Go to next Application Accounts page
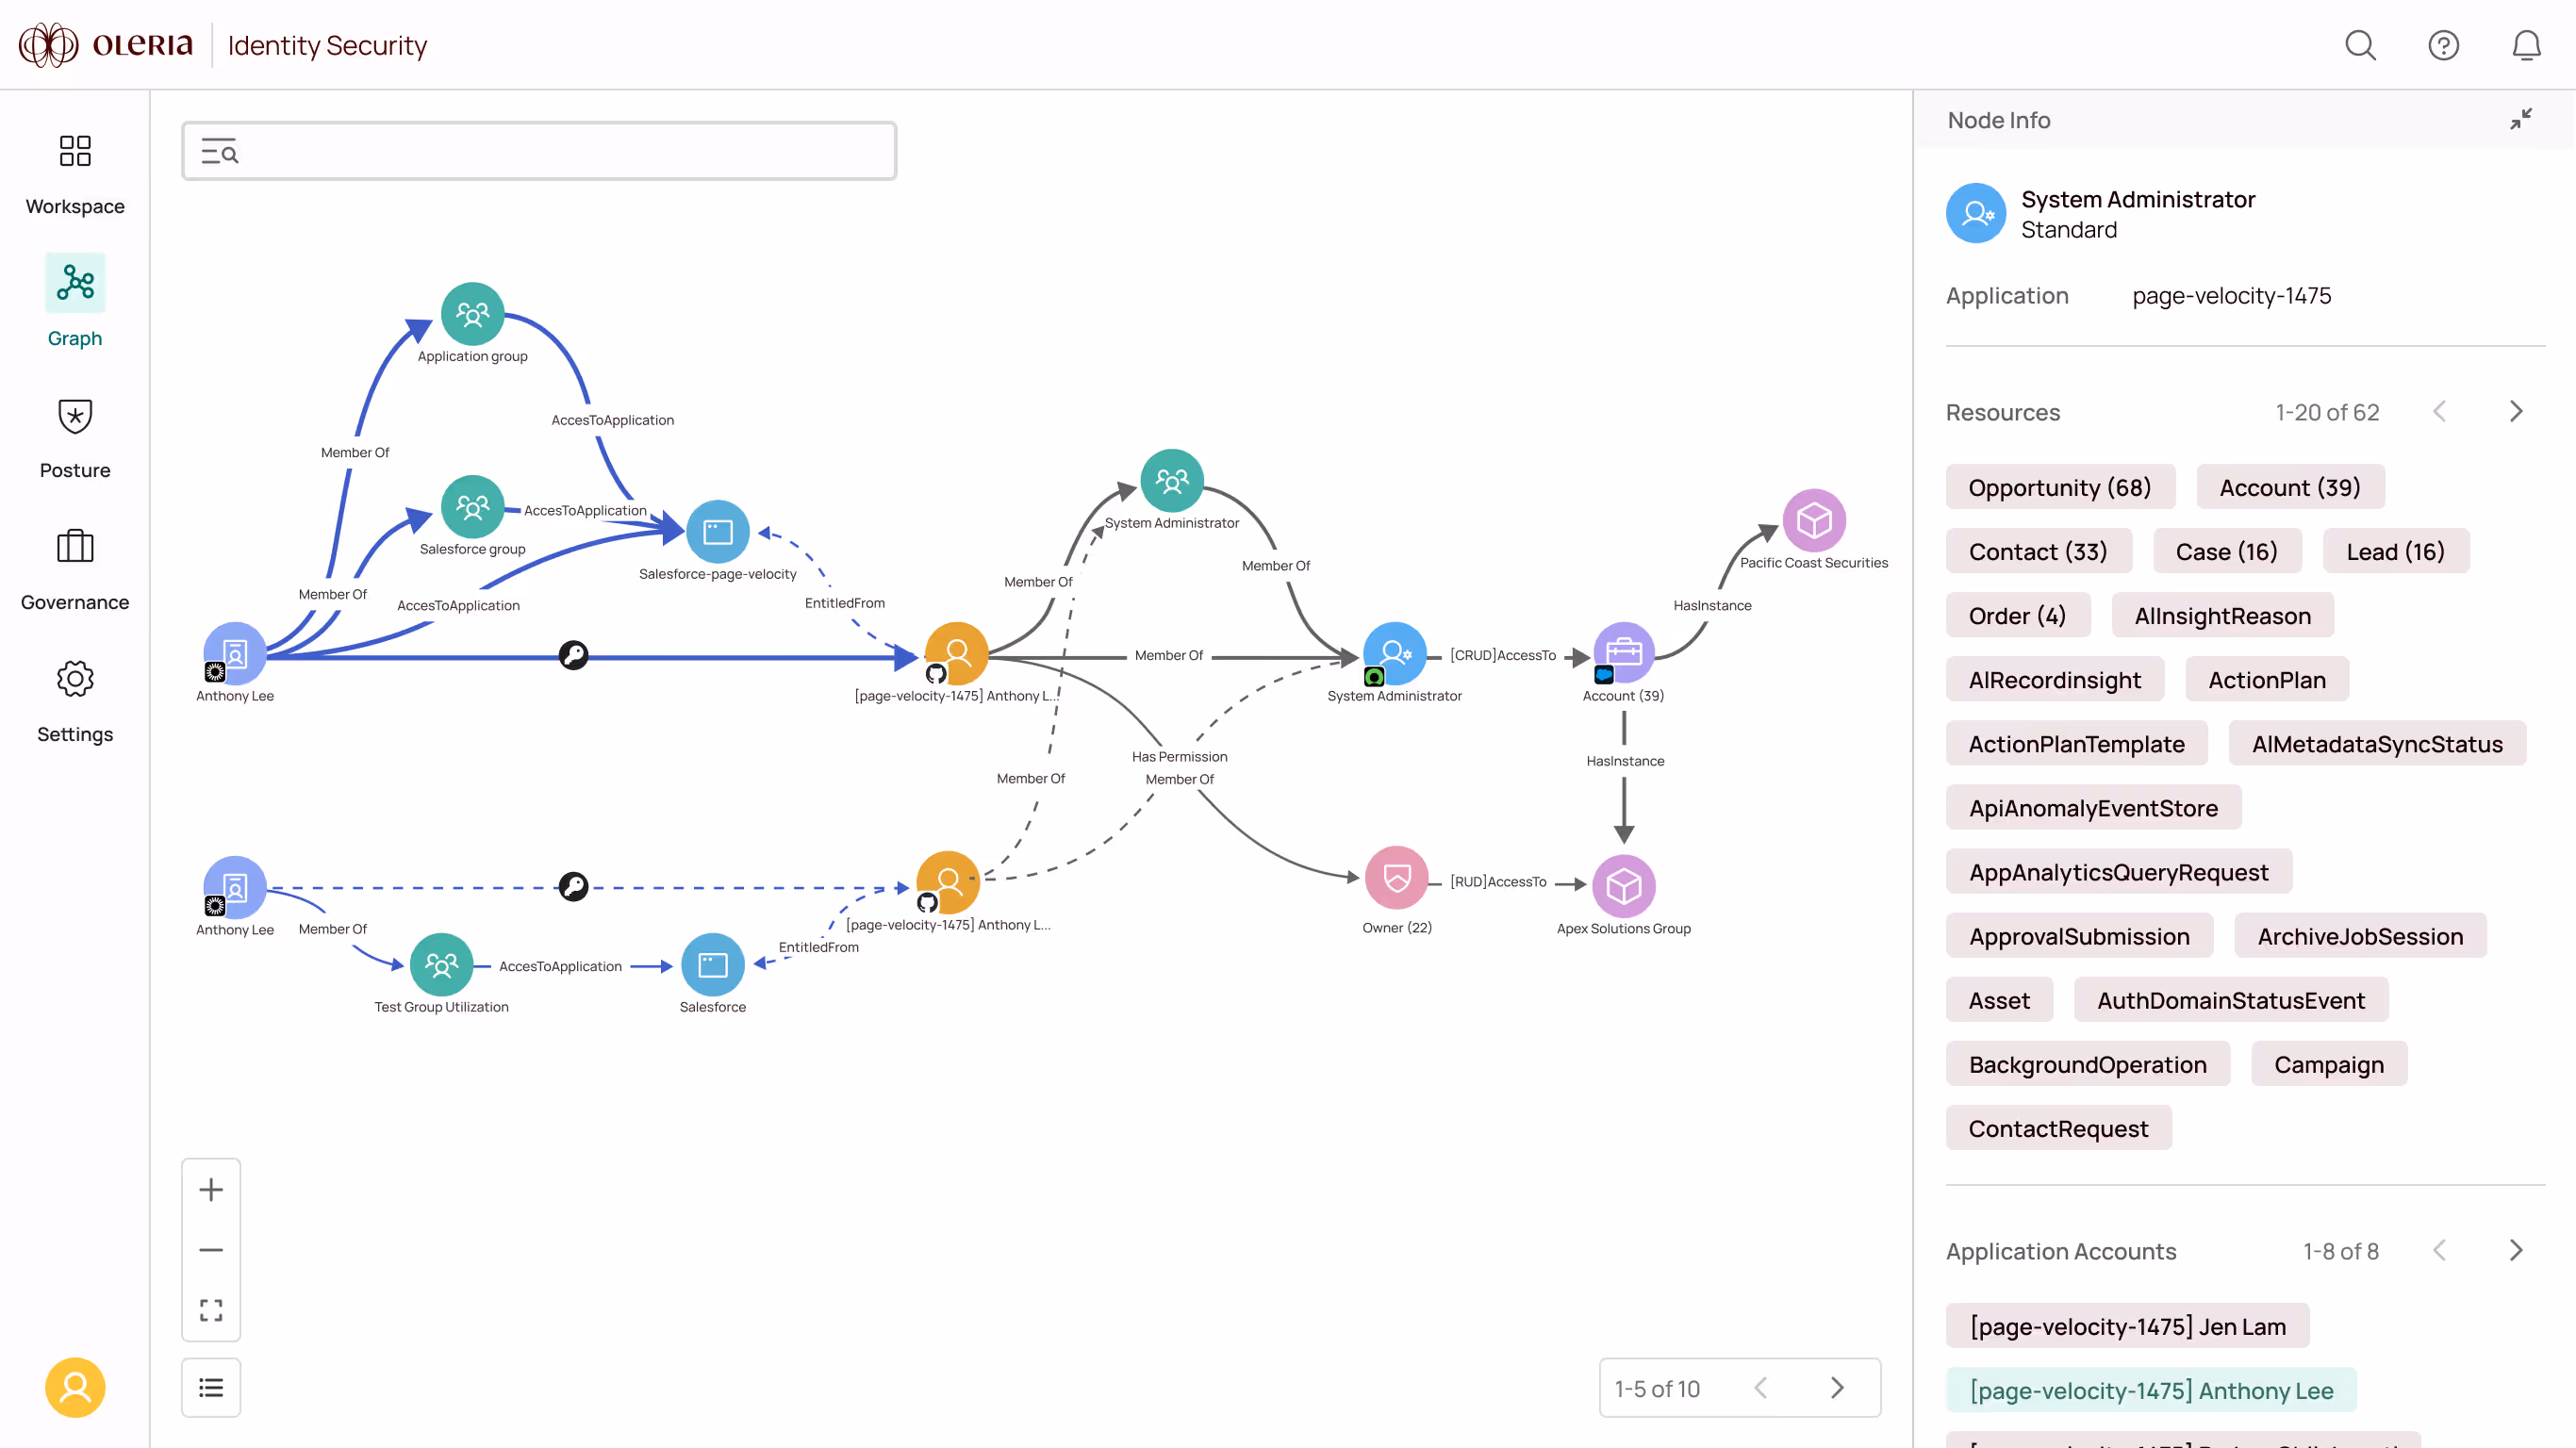 click(2516, 1250)
